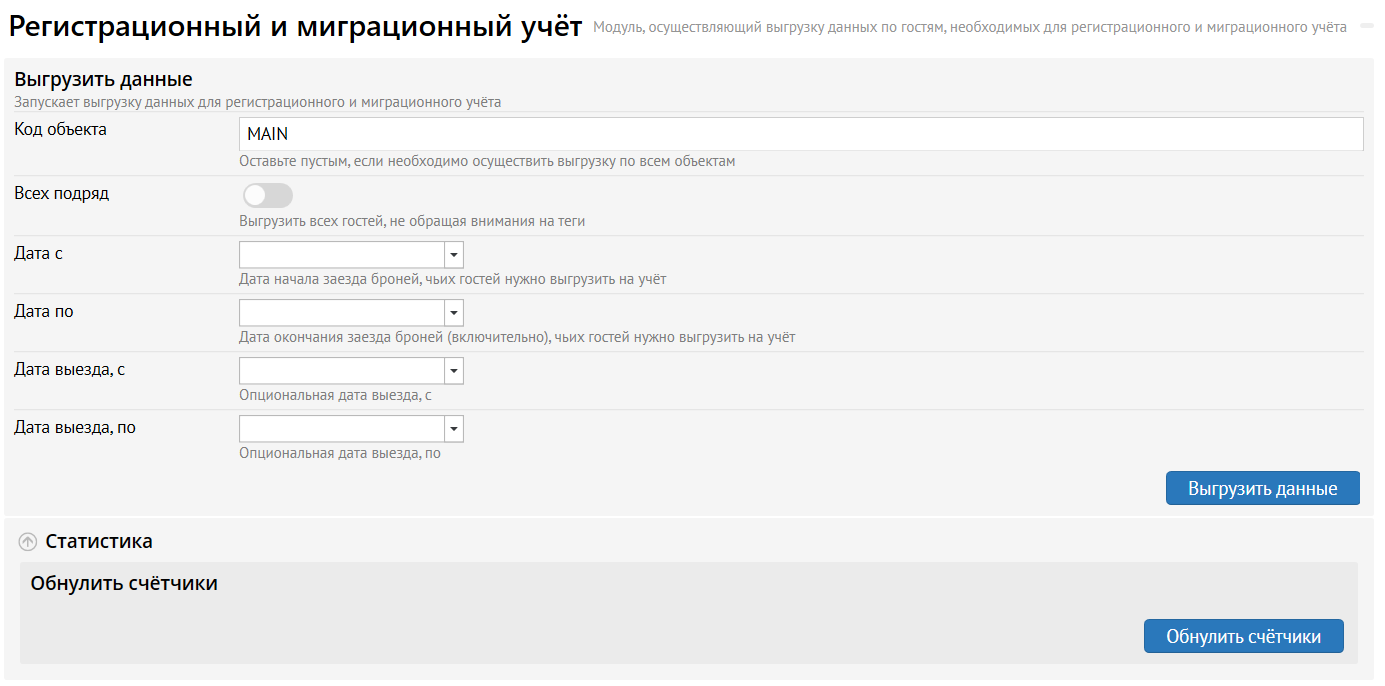
Task: Expand the Дата выезда, с dropdown arrow
Action: pos(454,371)
